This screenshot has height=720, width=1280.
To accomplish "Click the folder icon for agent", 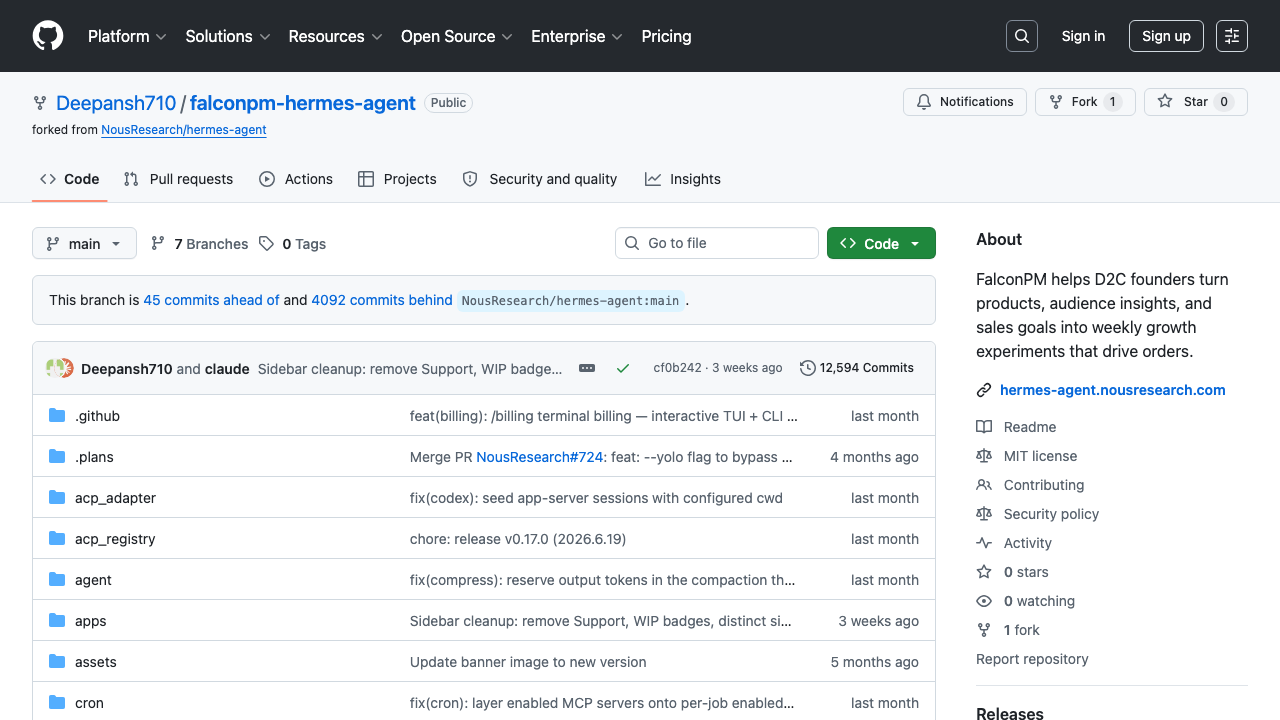I will pos(57,580).
